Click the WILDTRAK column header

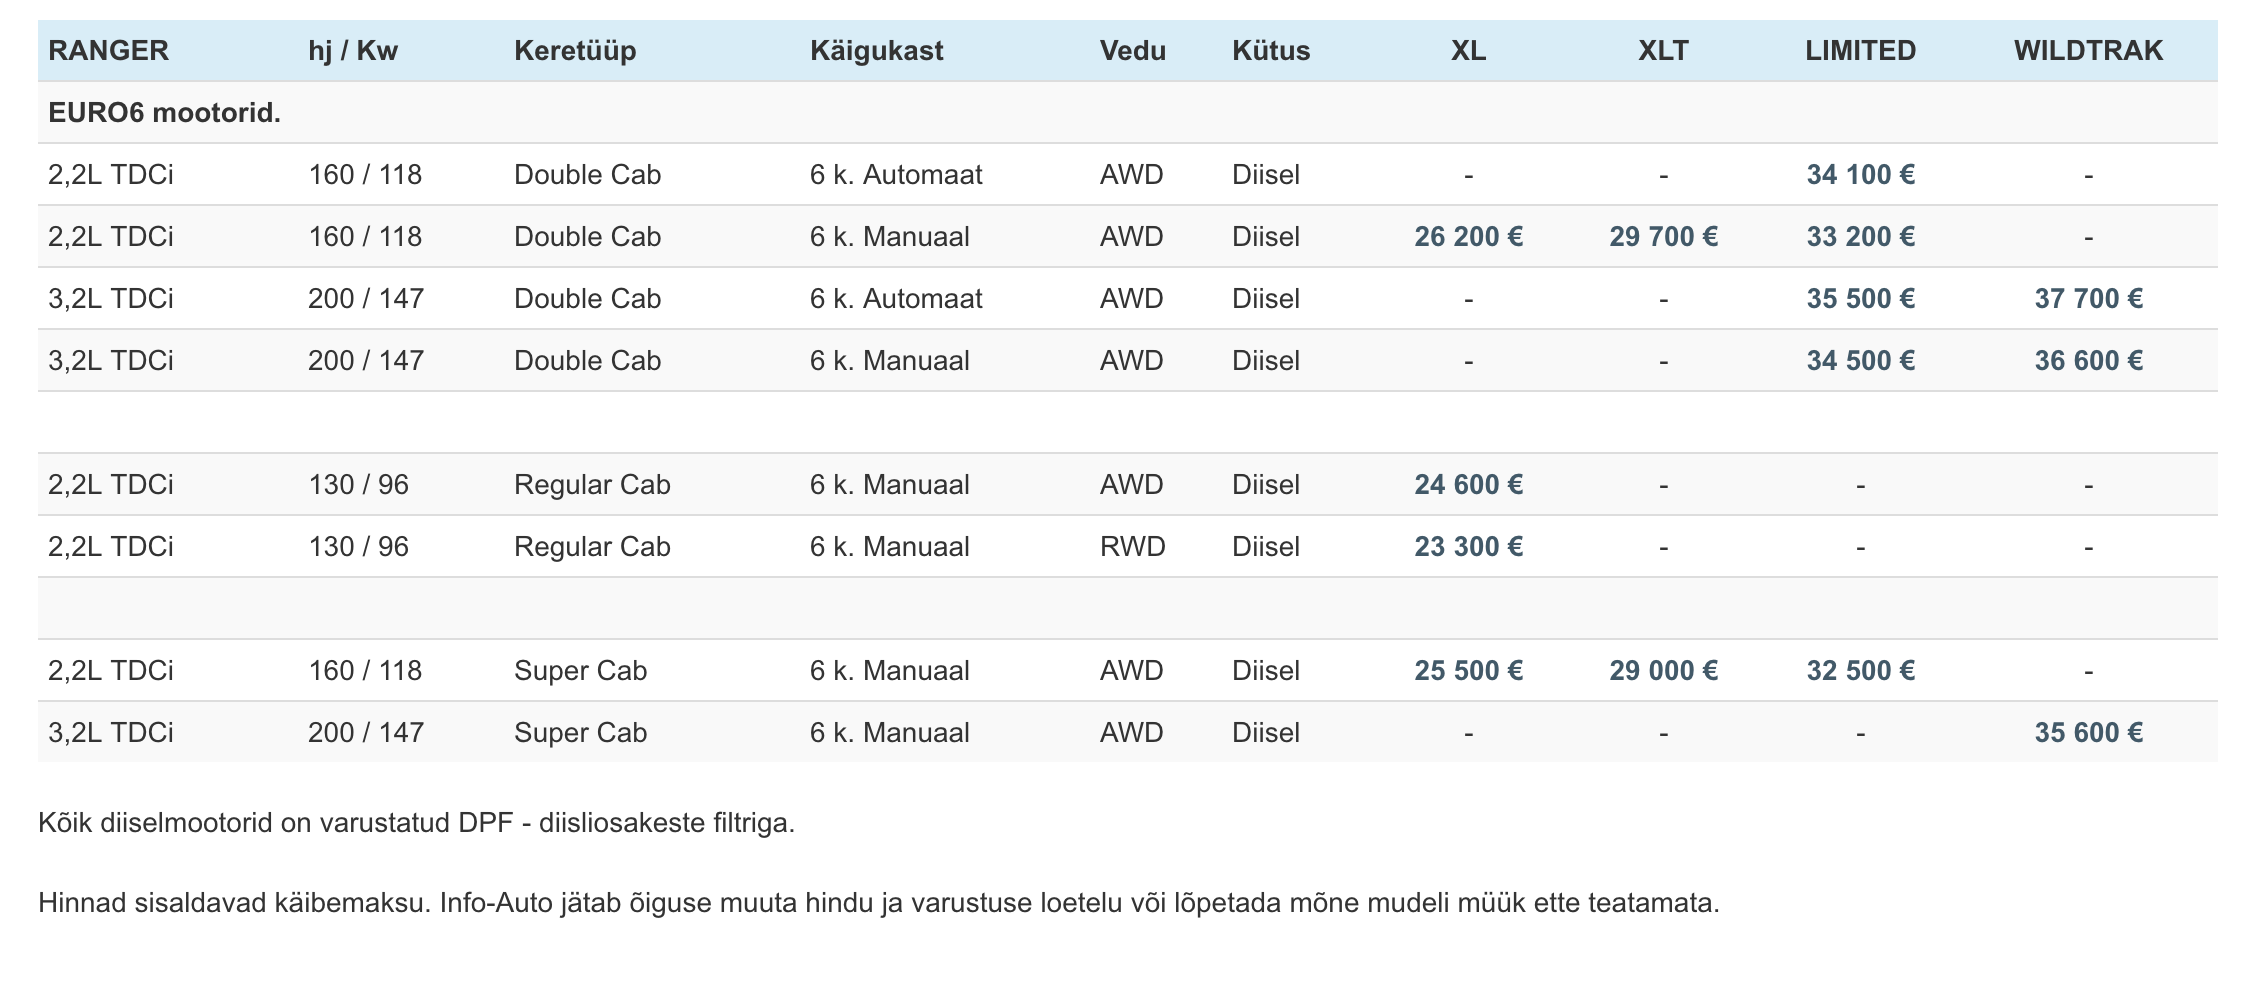click(x=2088, y=51)
